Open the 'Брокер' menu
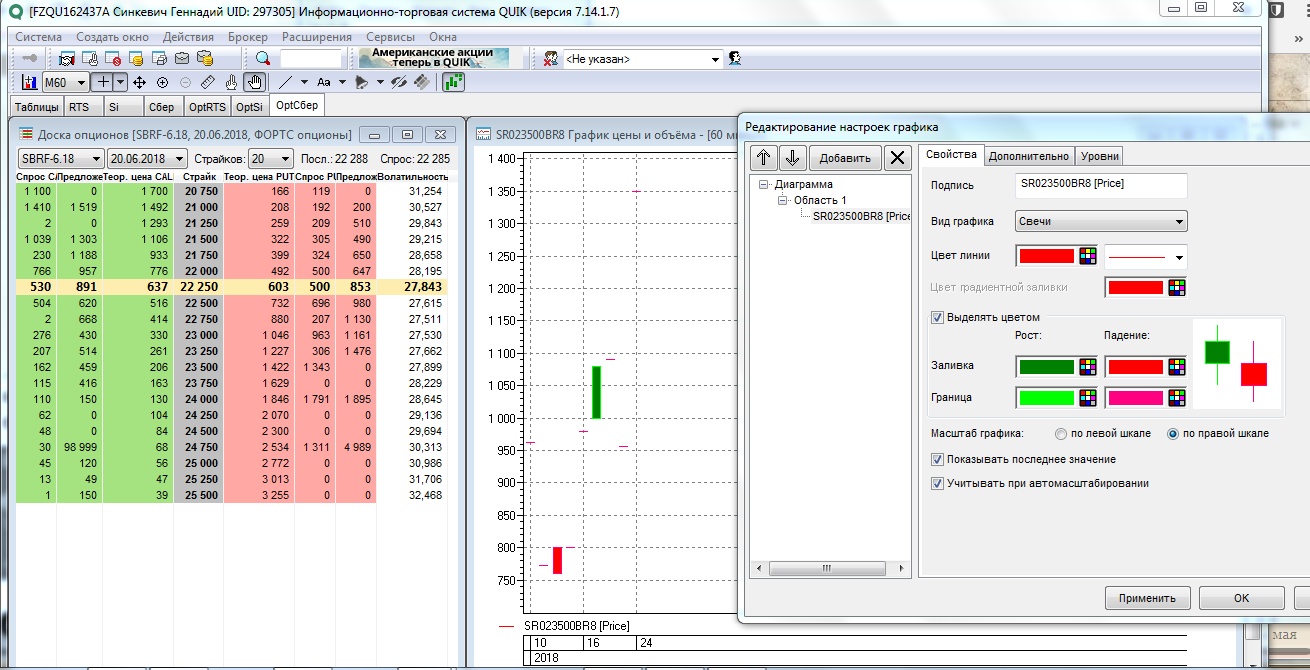This screenshot has height=670, width=1310. pyautogui.click(x=247, y=36)
